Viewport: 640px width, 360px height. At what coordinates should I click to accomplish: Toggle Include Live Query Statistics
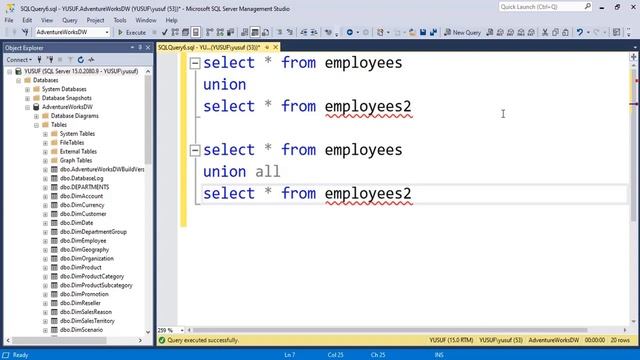point(220,32)
